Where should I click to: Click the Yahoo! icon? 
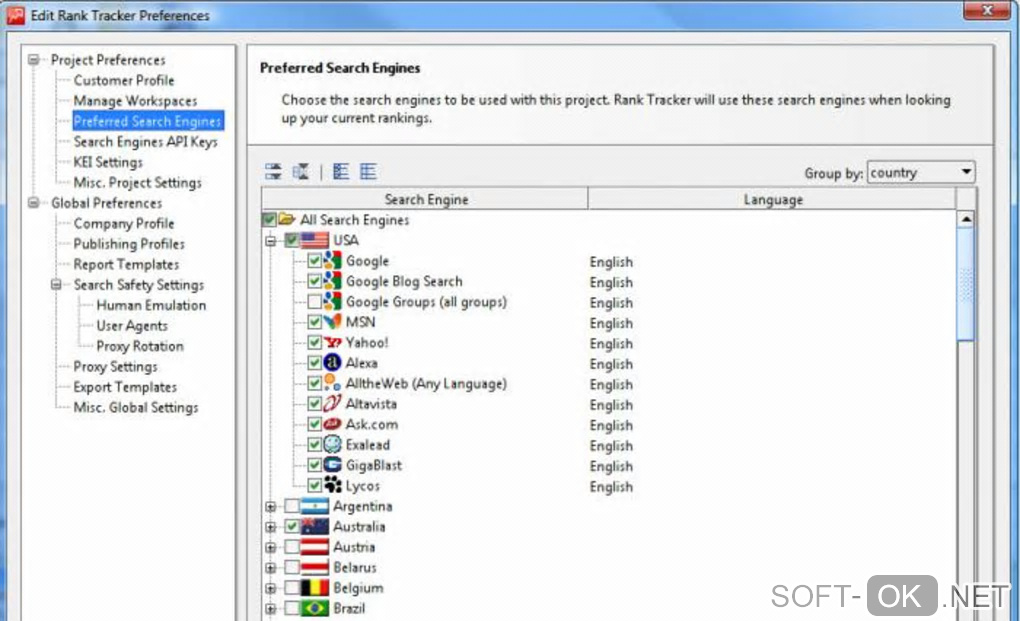point(332,343)
